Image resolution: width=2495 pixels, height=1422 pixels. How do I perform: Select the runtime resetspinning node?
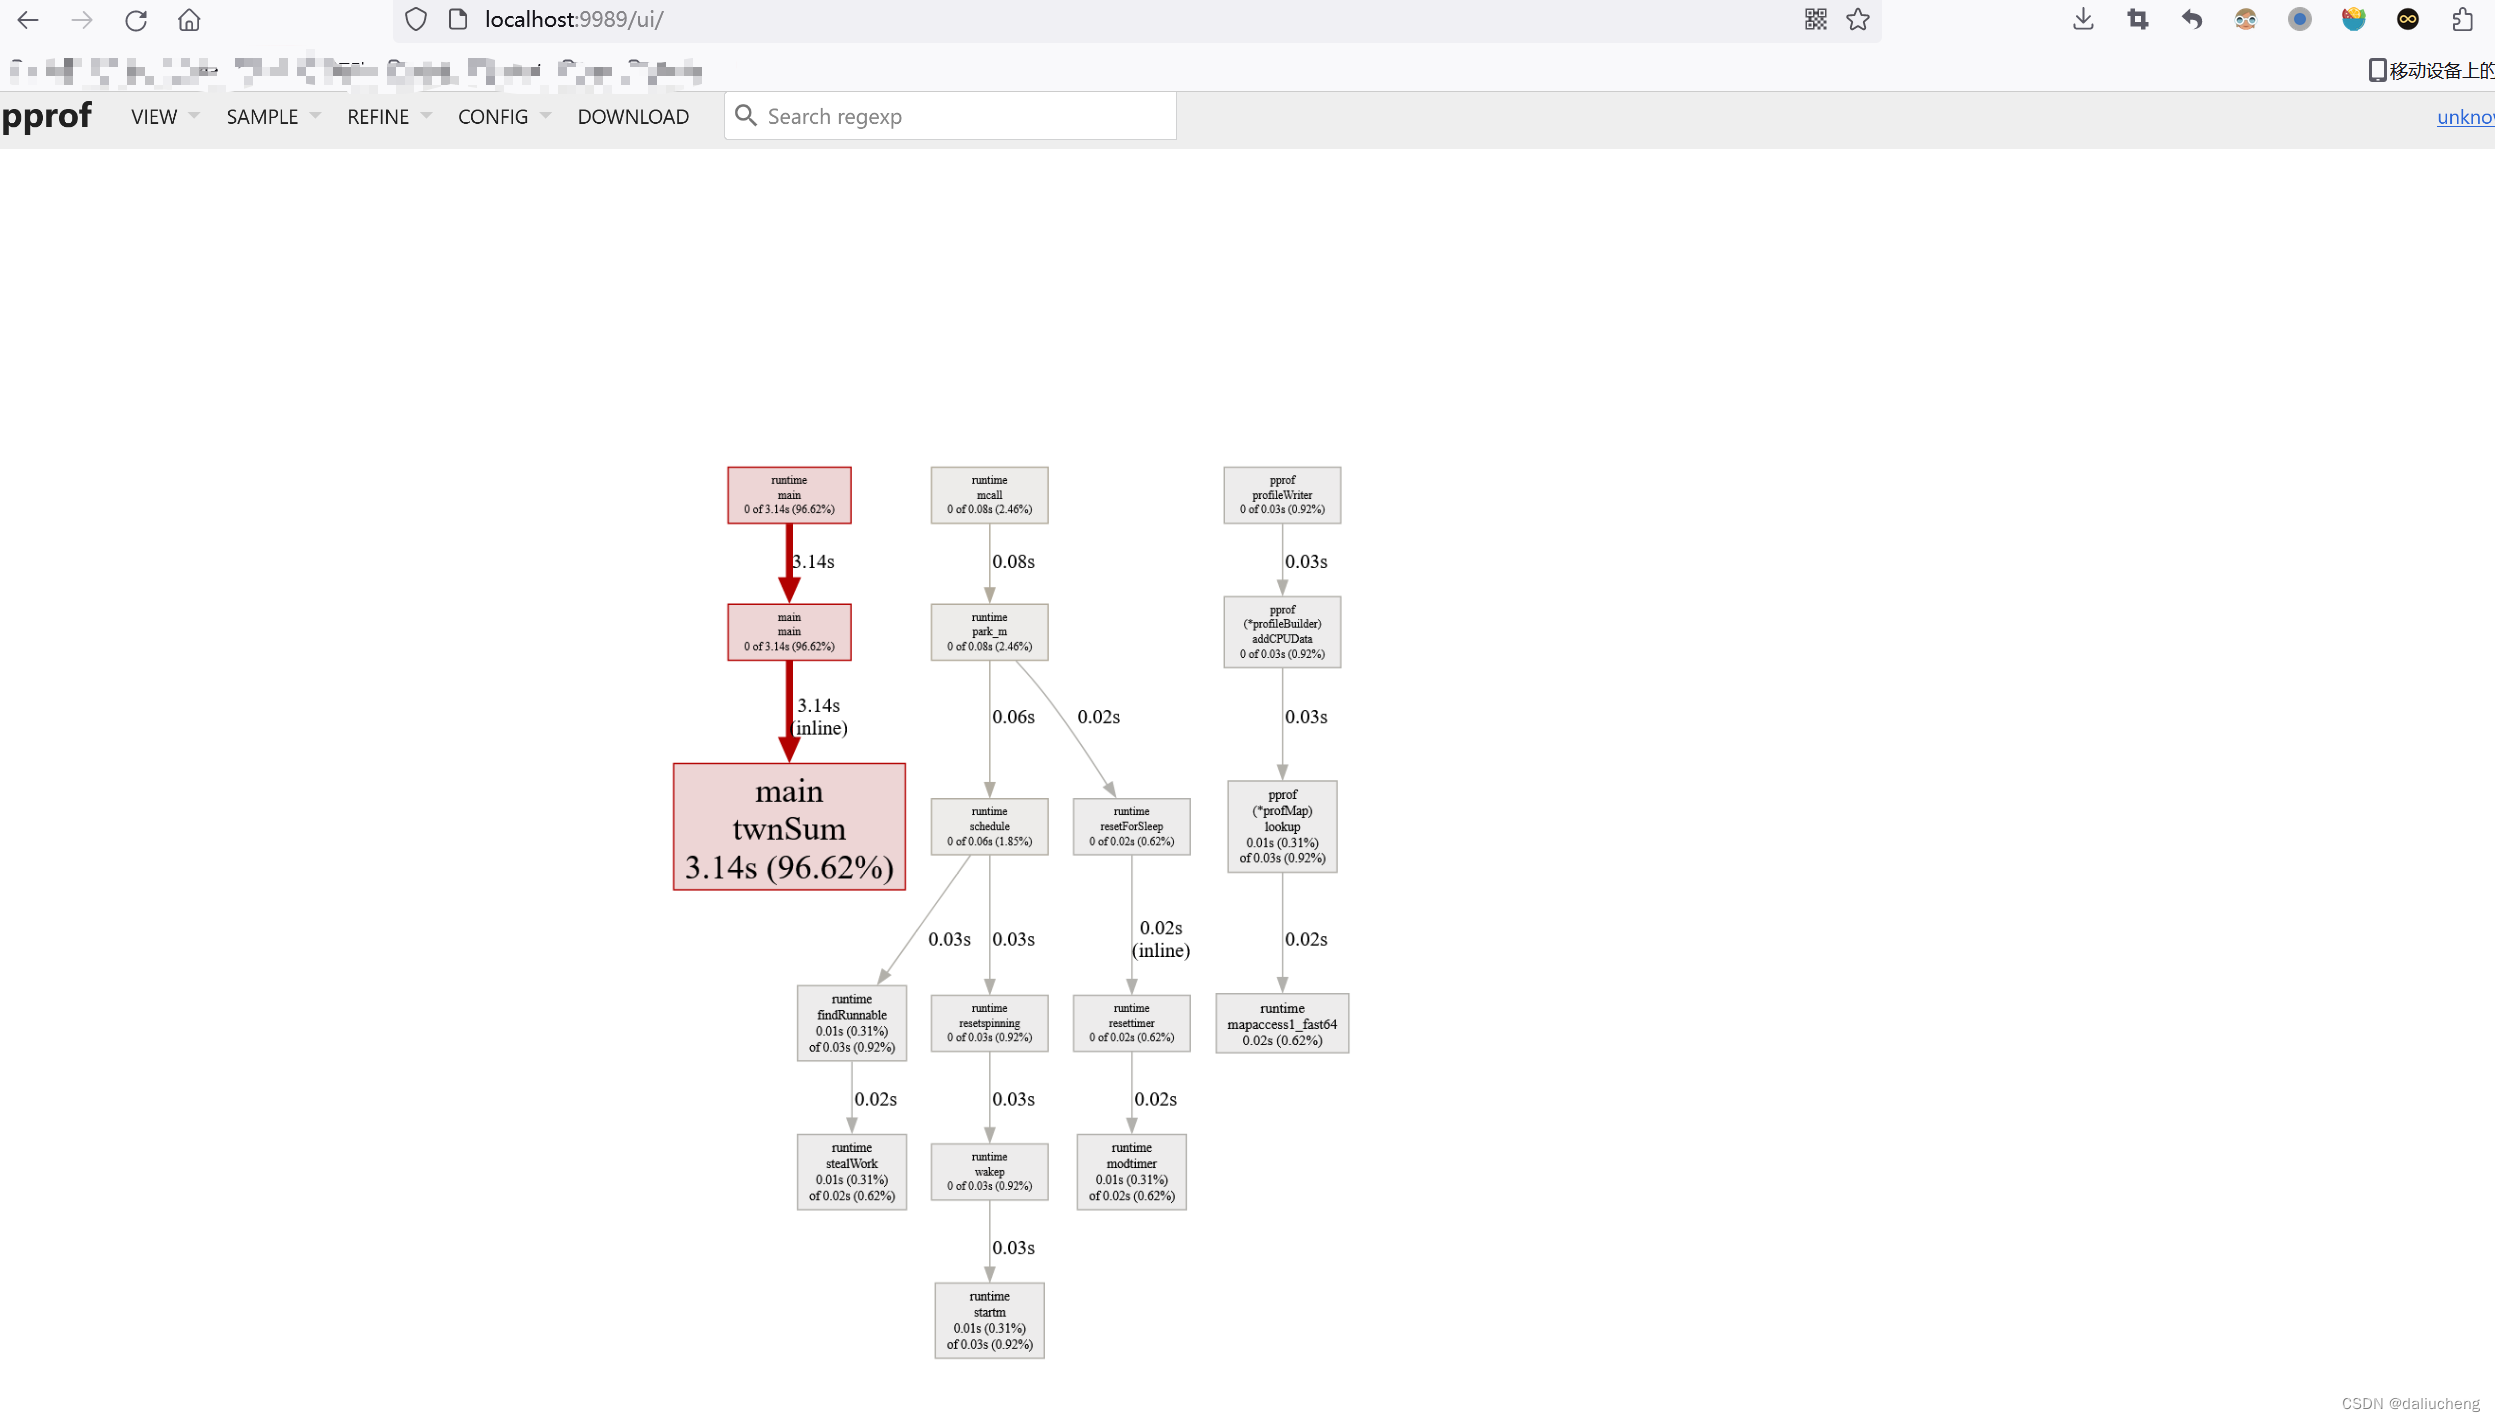989,1023
